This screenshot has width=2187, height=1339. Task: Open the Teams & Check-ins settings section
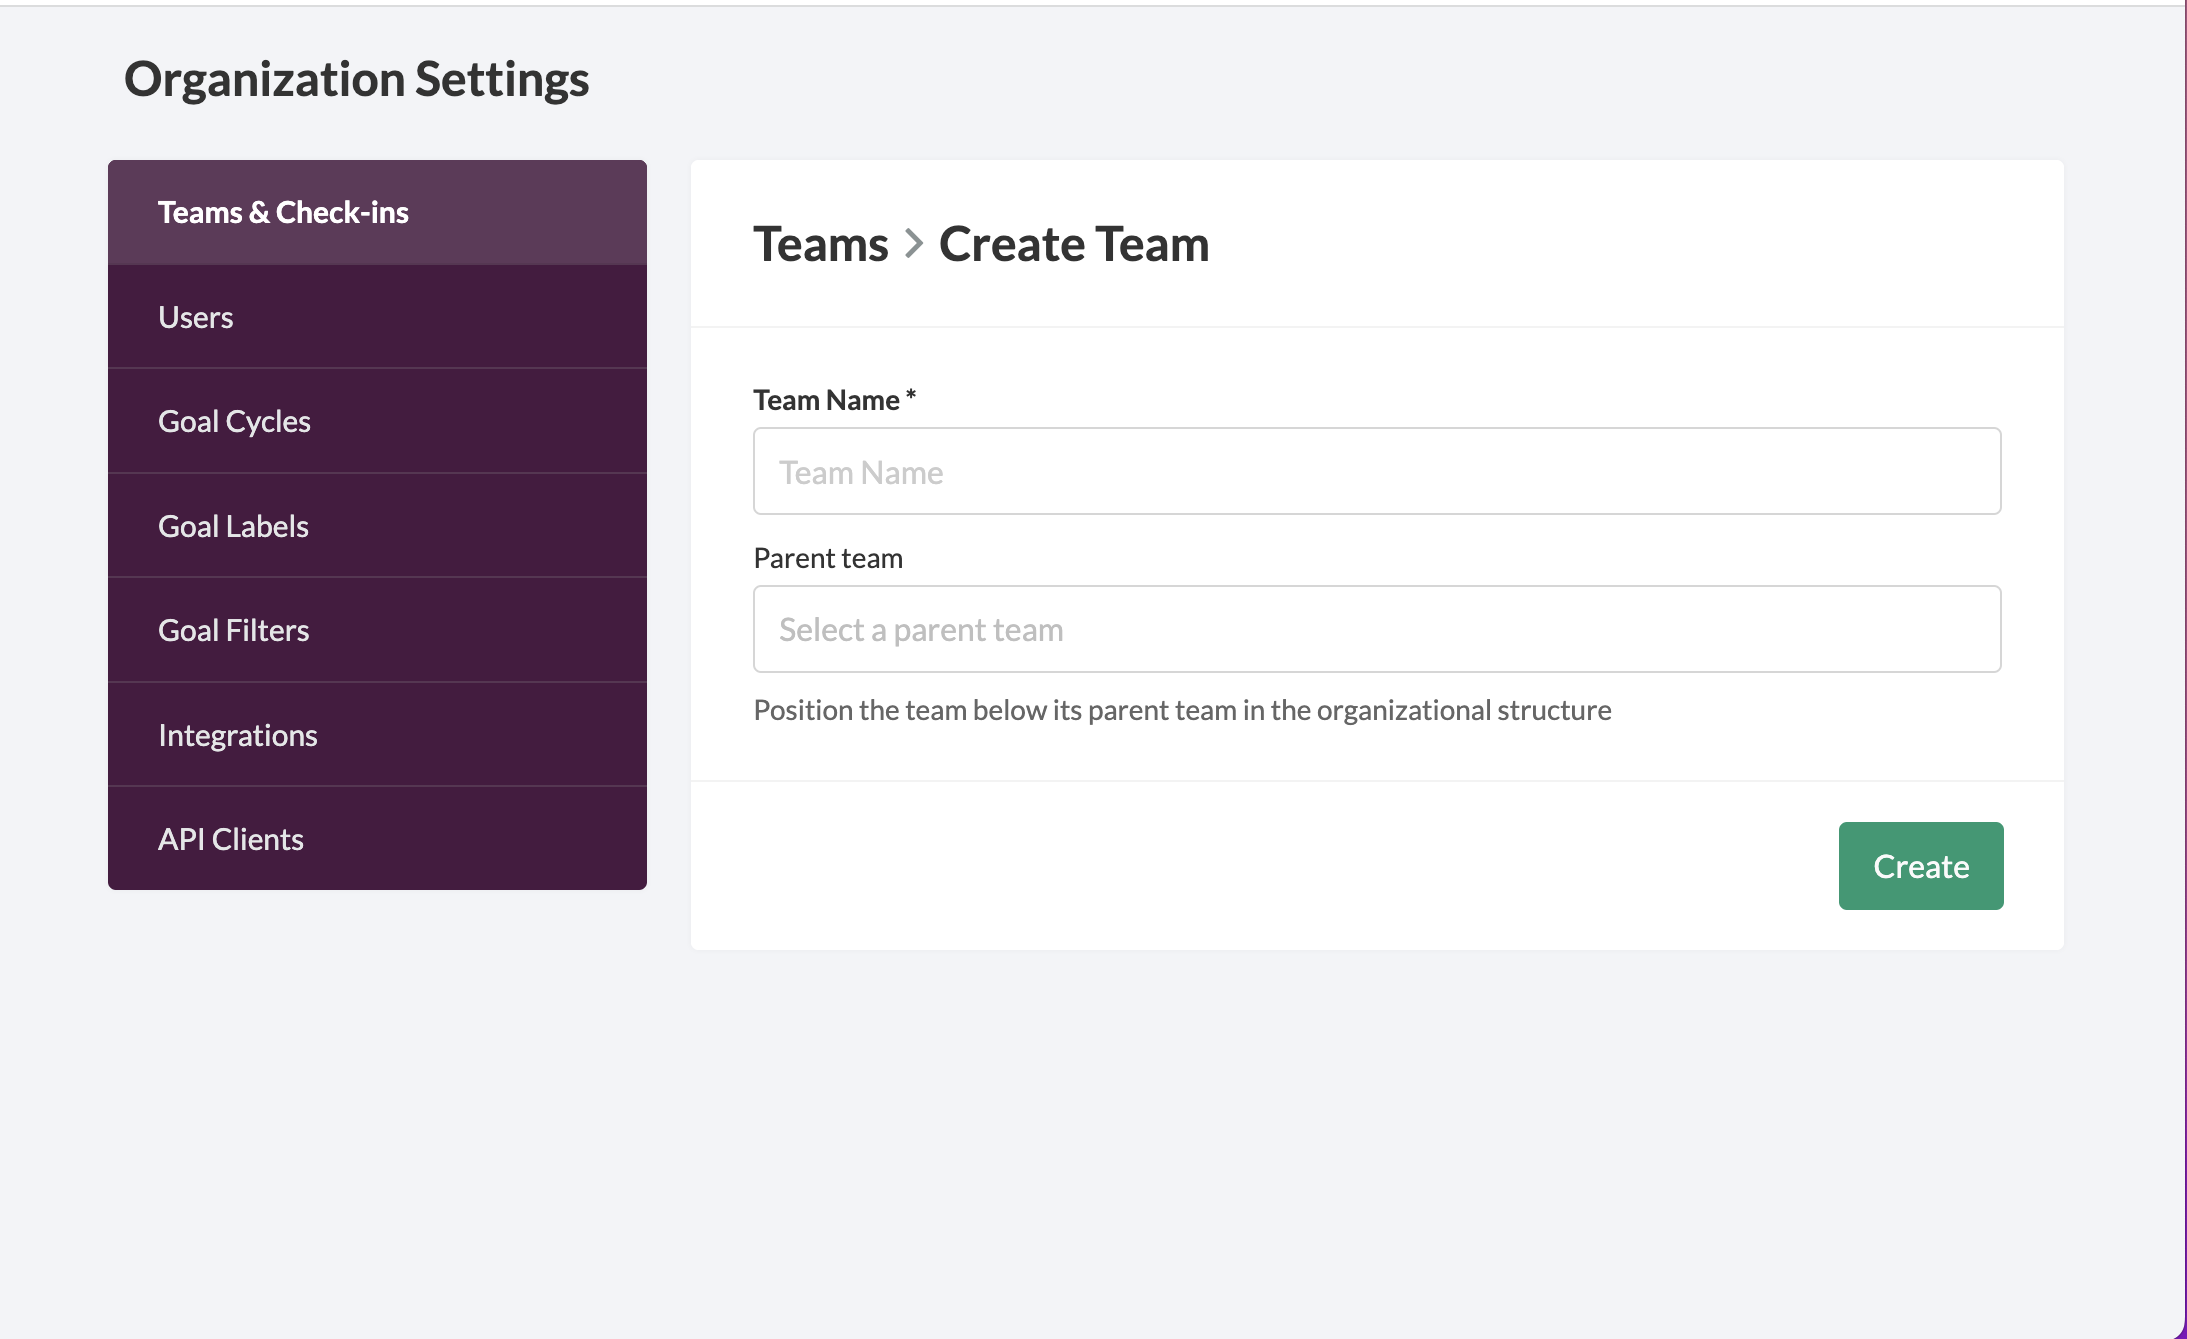click(377, 212)
